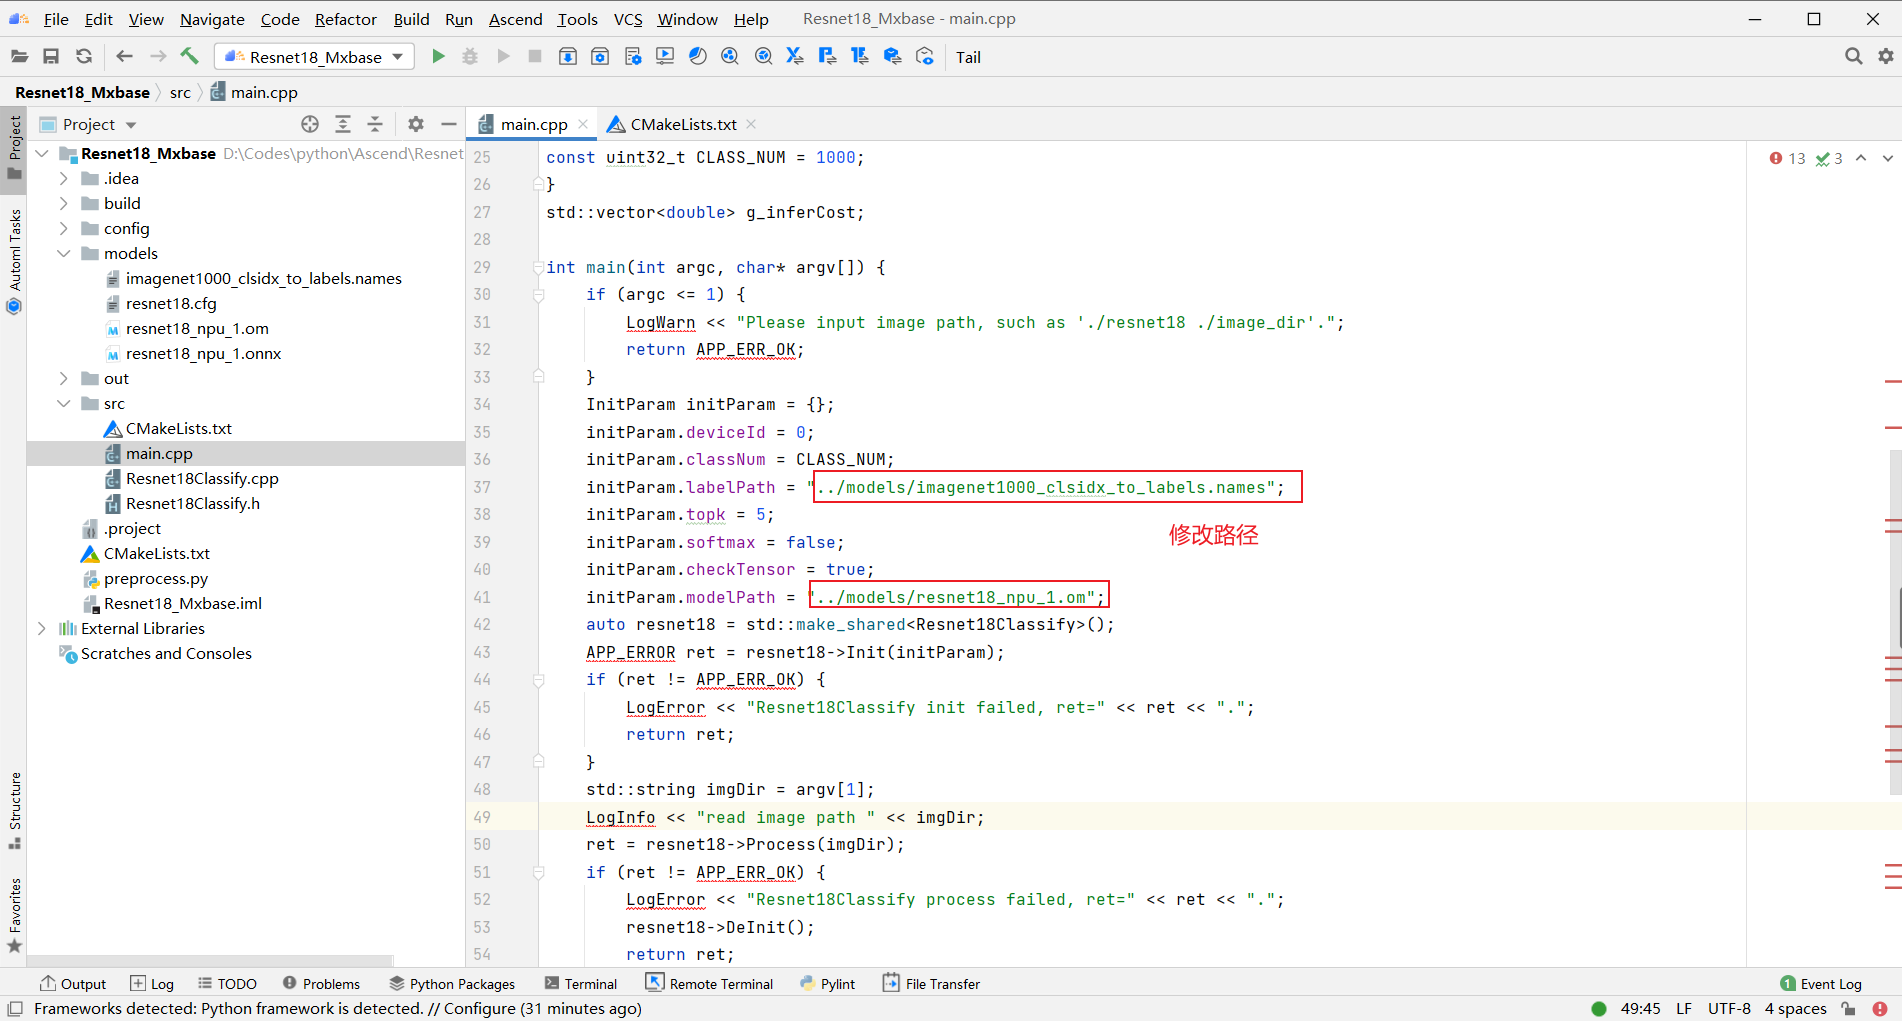
Task: Toggle the Automl Tasks side panel
Action: (14, 260)
